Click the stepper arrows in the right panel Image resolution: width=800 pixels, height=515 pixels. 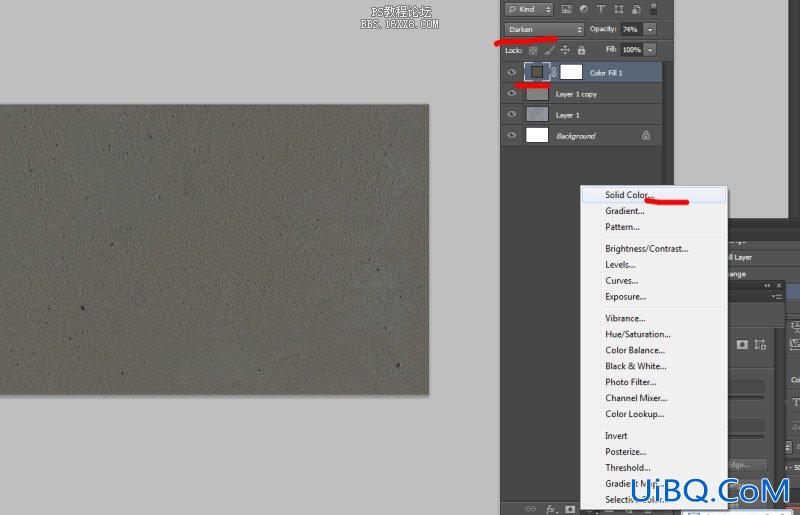[x=788, y=447]
